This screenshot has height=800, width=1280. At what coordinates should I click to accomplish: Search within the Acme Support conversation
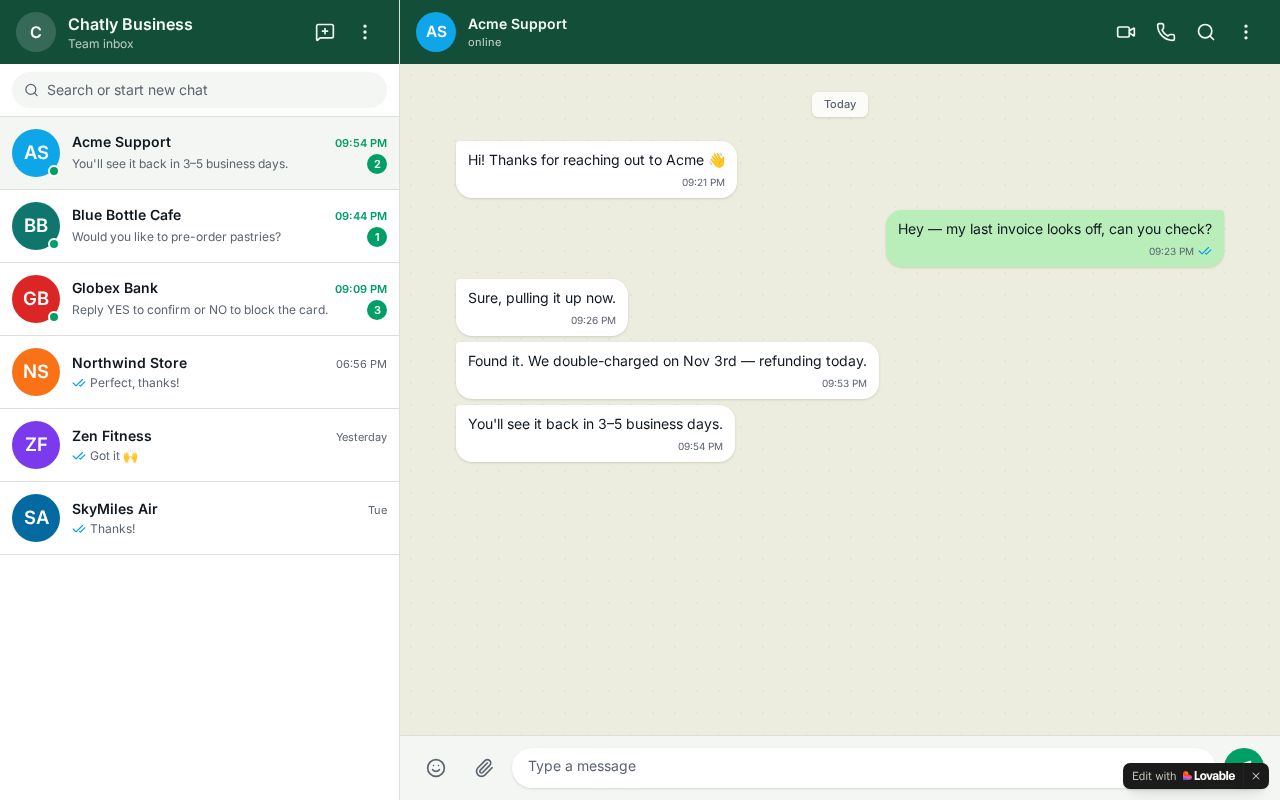pos(1206,32)
